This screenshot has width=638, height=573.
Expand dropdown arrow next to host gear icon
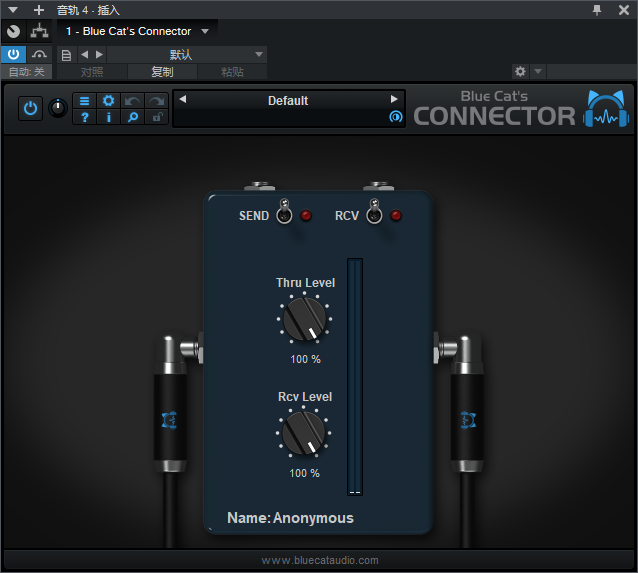(x=538, y=72)
